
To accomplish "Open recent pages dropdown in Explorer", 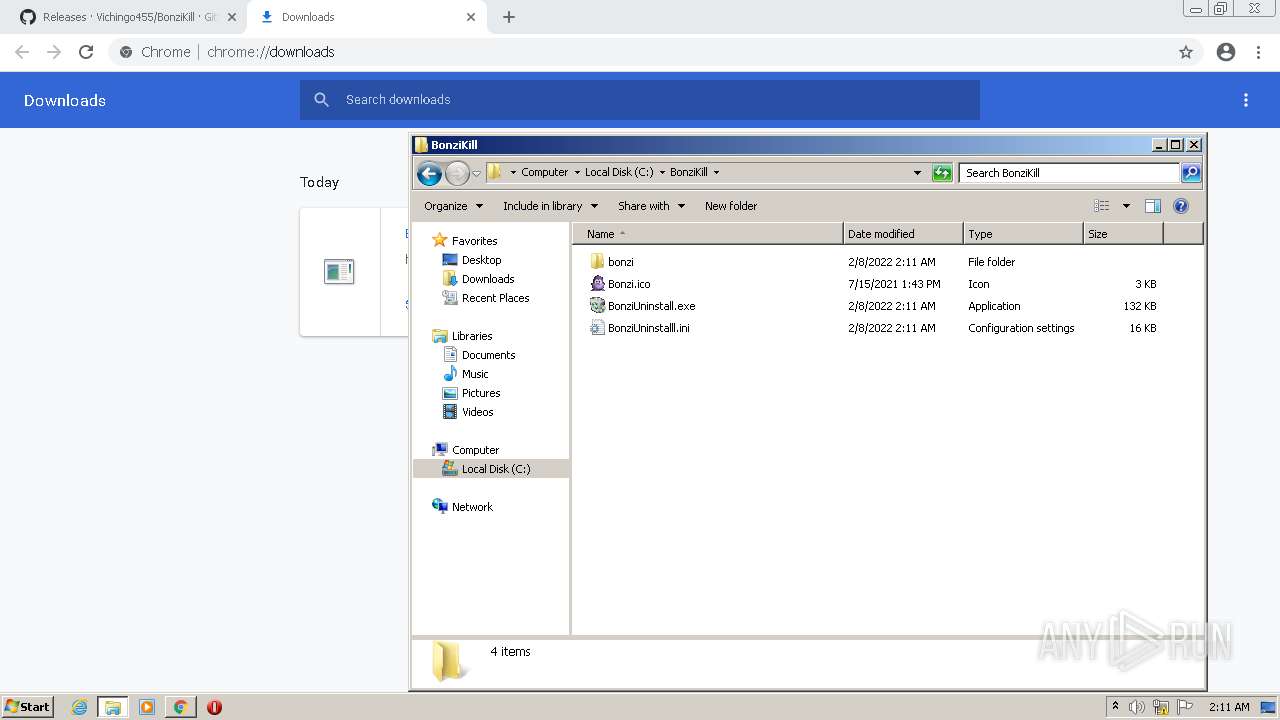I will [477, 173].
